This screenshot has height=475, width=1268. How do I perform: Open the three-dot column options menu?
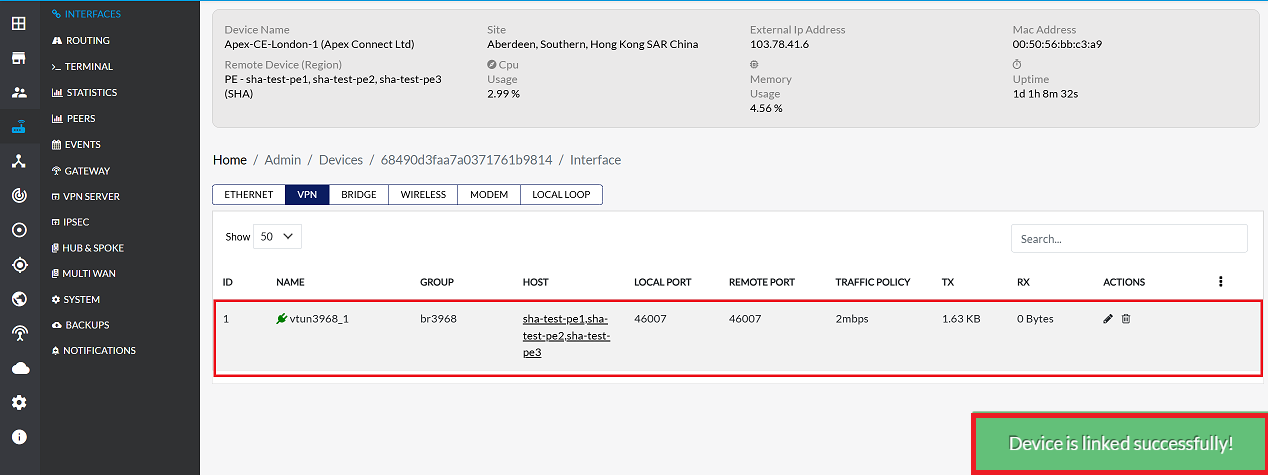click(x=1220, y=282)
